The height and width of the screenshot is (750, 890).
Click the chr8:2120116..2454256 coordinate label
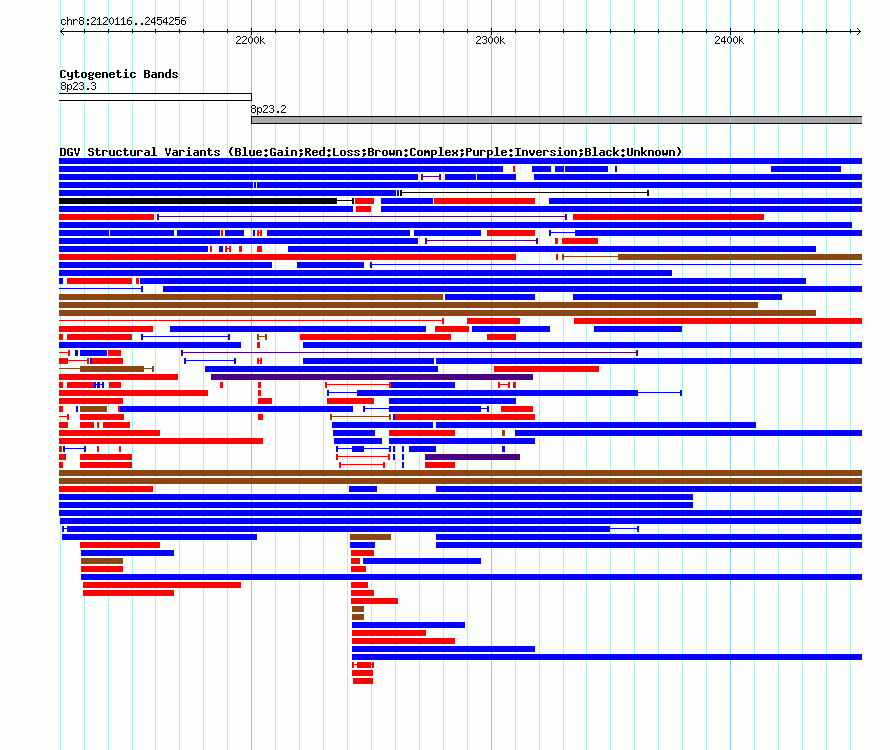pyautogui.click(x=123, y=21)
